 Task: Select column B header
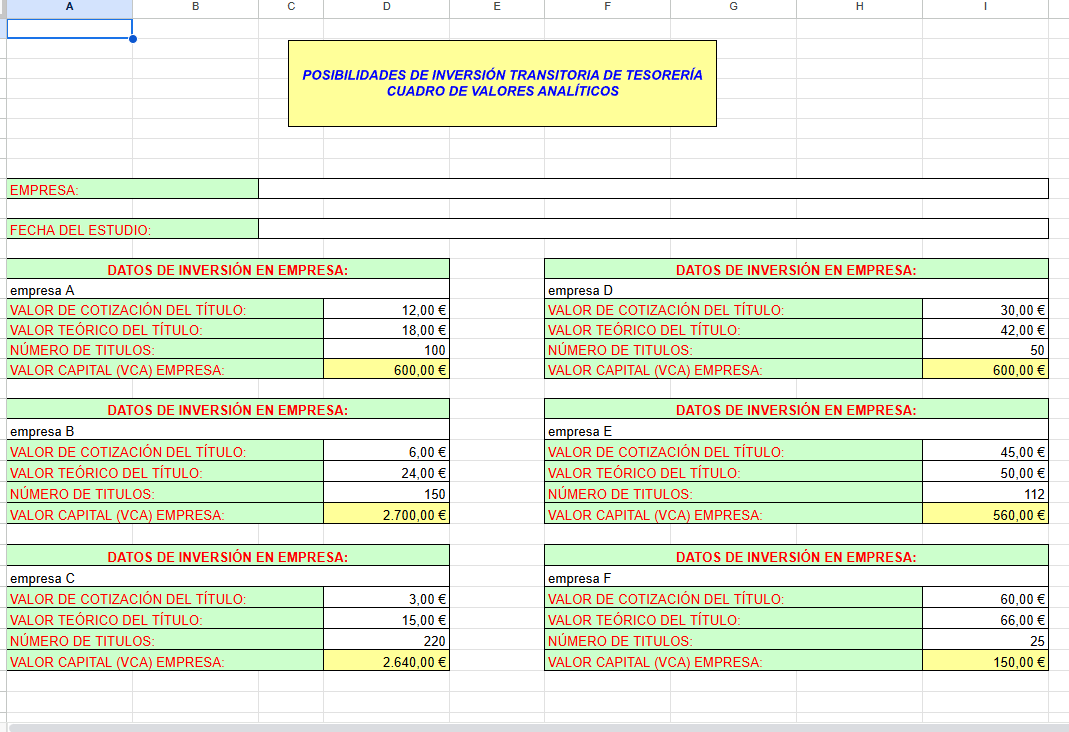pyautogui.click(x=195, y=7)
